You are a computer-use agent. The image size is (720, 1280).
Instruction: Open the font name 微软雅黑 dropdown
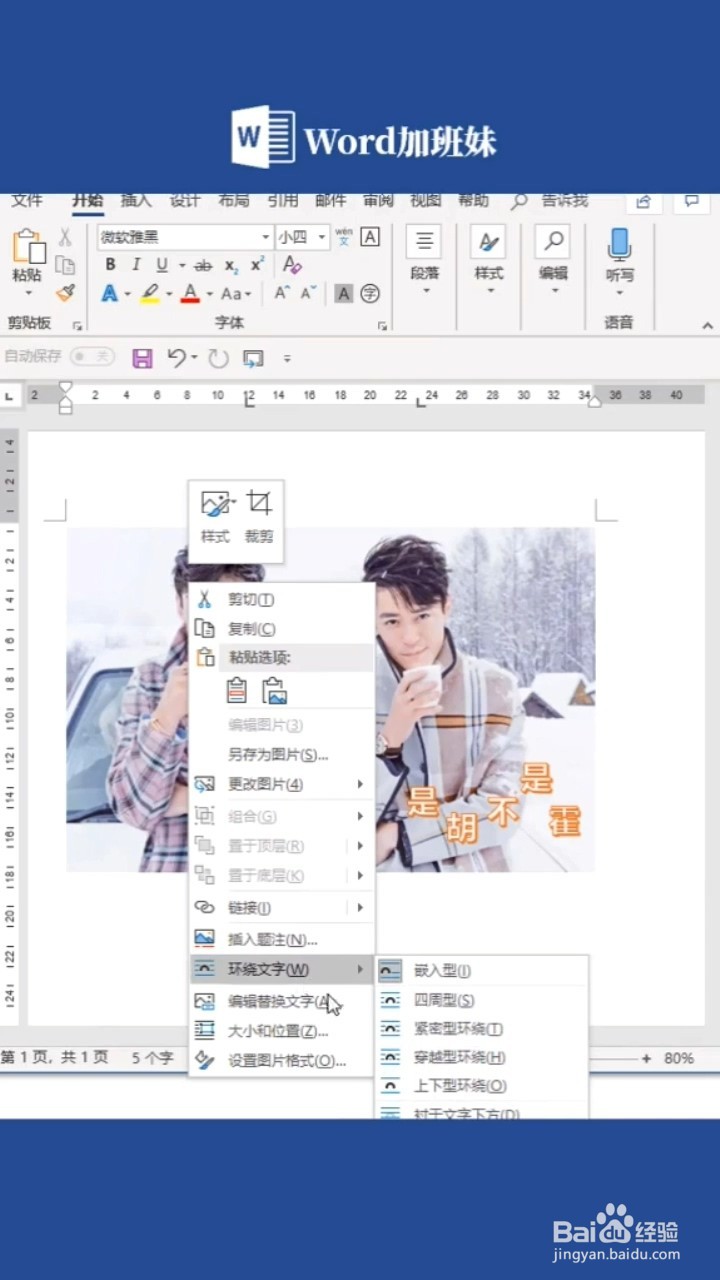[266, 237]
